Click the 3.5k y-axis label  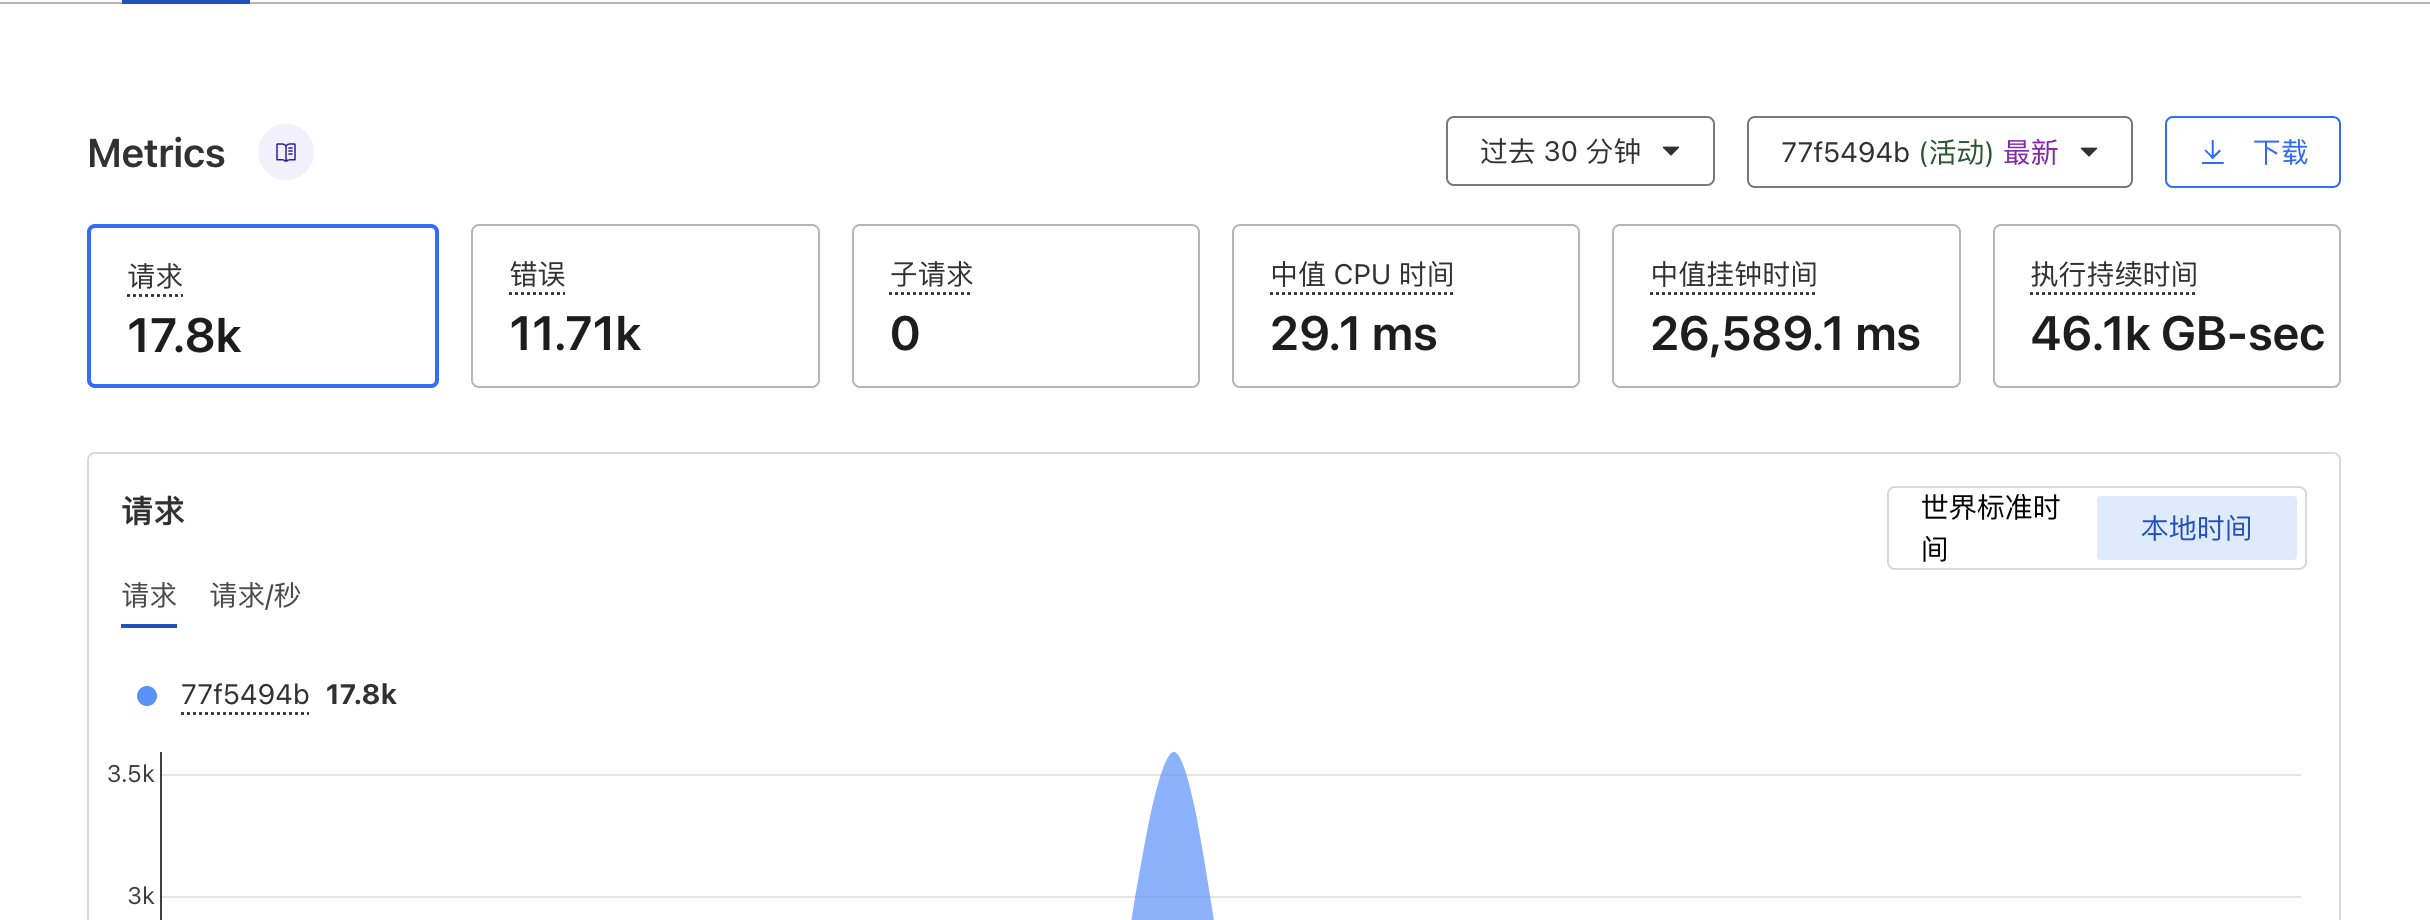coord(131,774)
